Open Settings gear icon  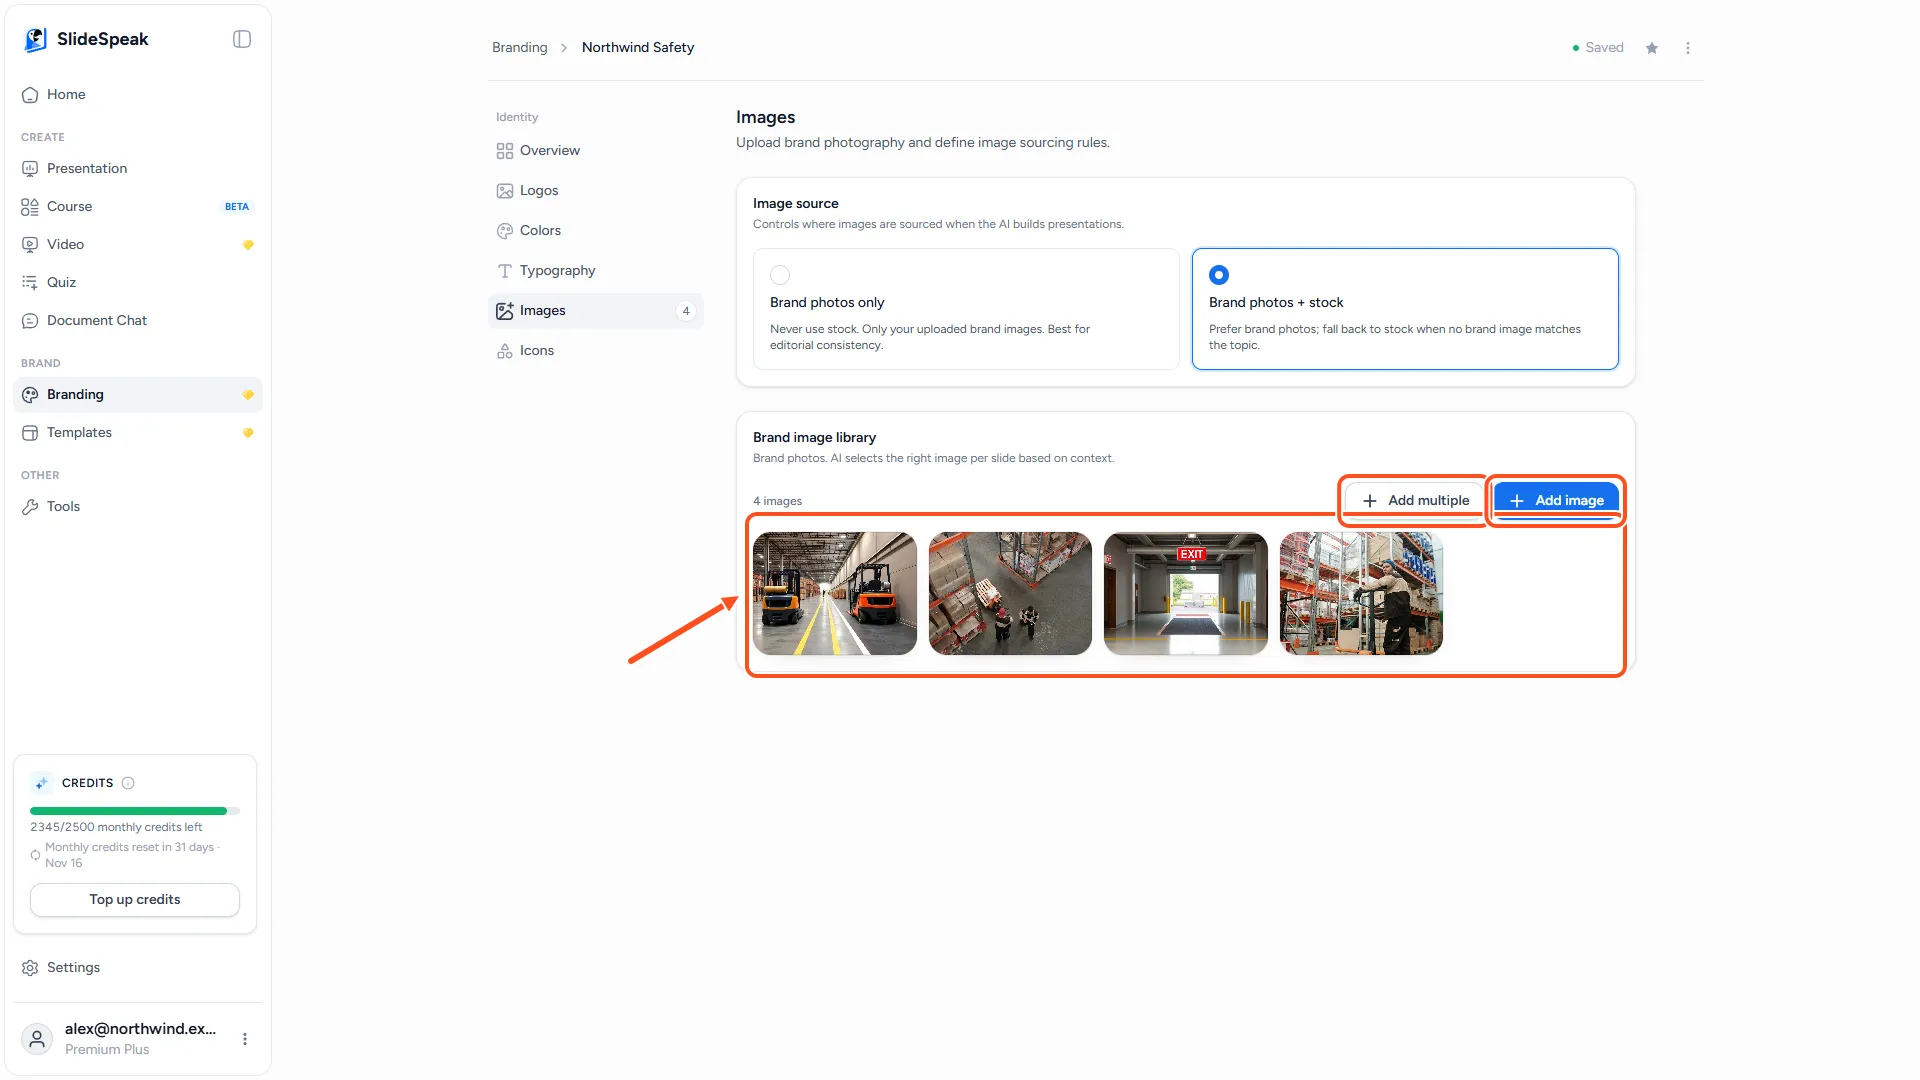pyautogui.click(x=30, y=967)
